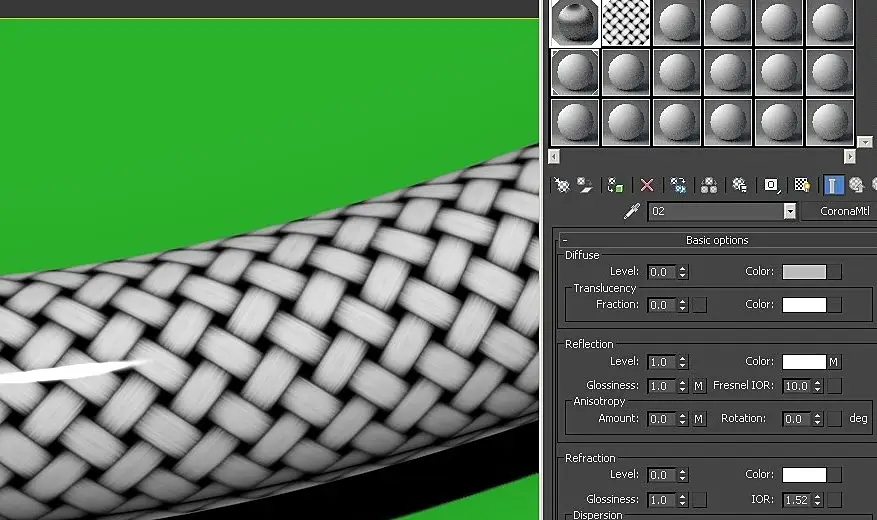This screenshot has width=877, height=520.
Task: Adjust the Anisotropy Amount spinner
Action: click(x=682, y=419)
